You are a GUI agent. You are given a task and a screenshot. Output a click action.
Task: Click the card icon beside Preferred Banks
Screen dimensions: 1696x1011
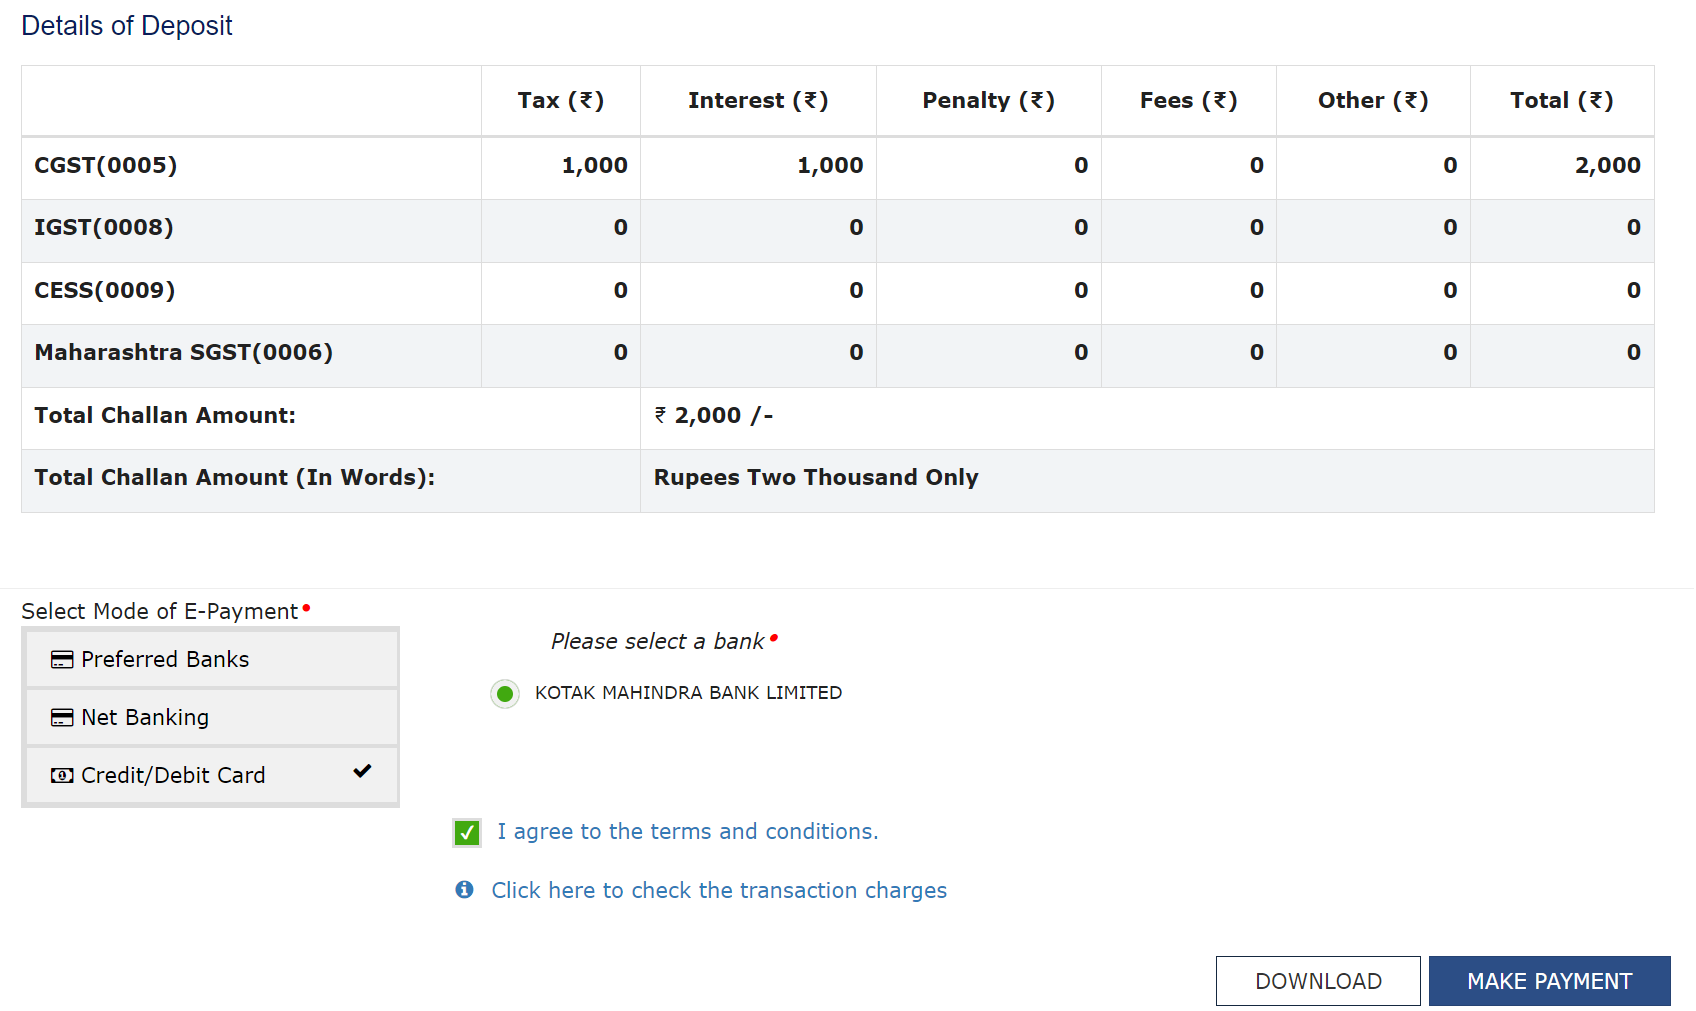tap(62, 660)
